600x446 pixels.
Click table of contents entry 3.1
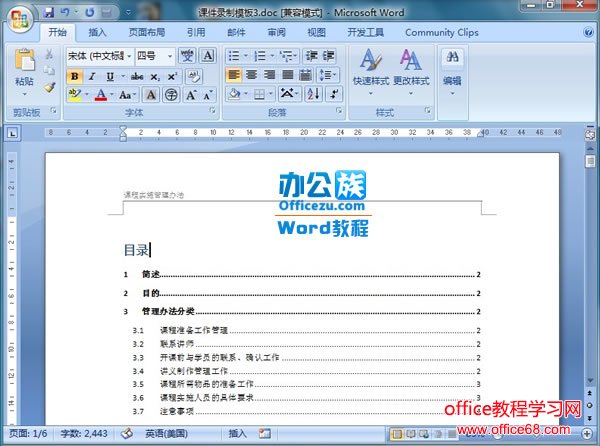point(306,330)
